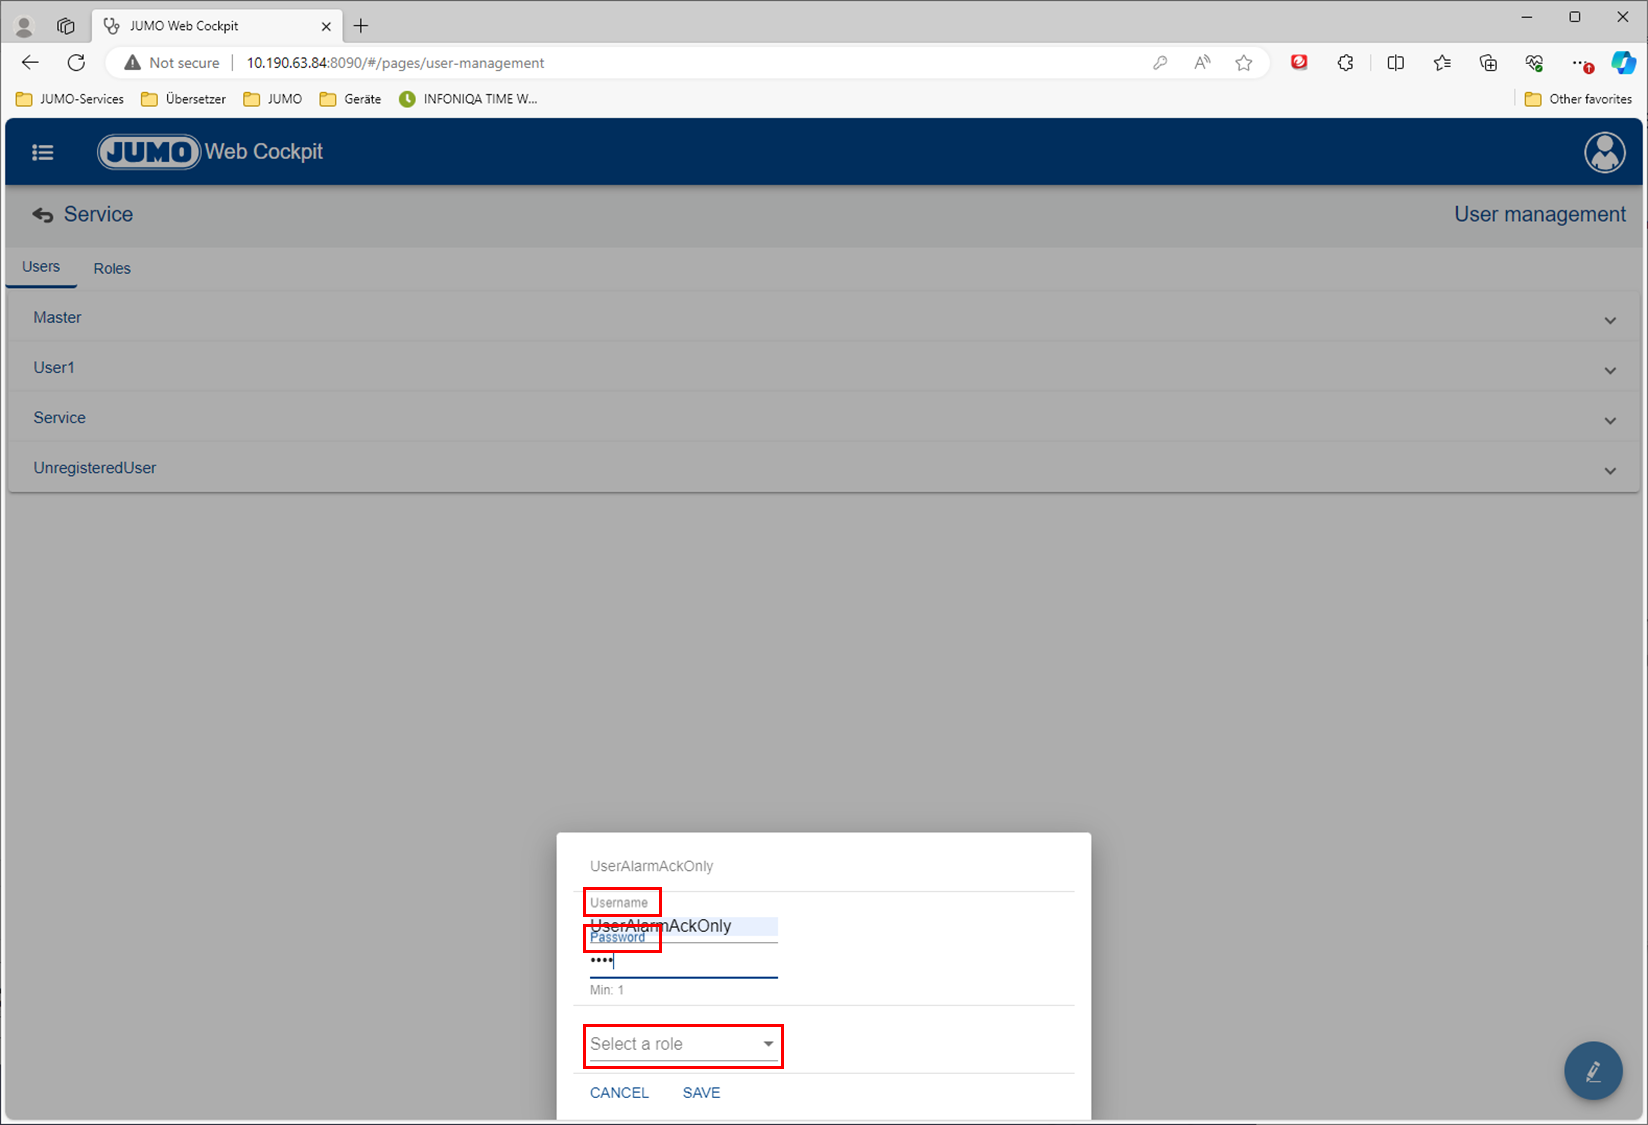
Task: Click the user profile avatar icon
Action: click(1604, 152)
